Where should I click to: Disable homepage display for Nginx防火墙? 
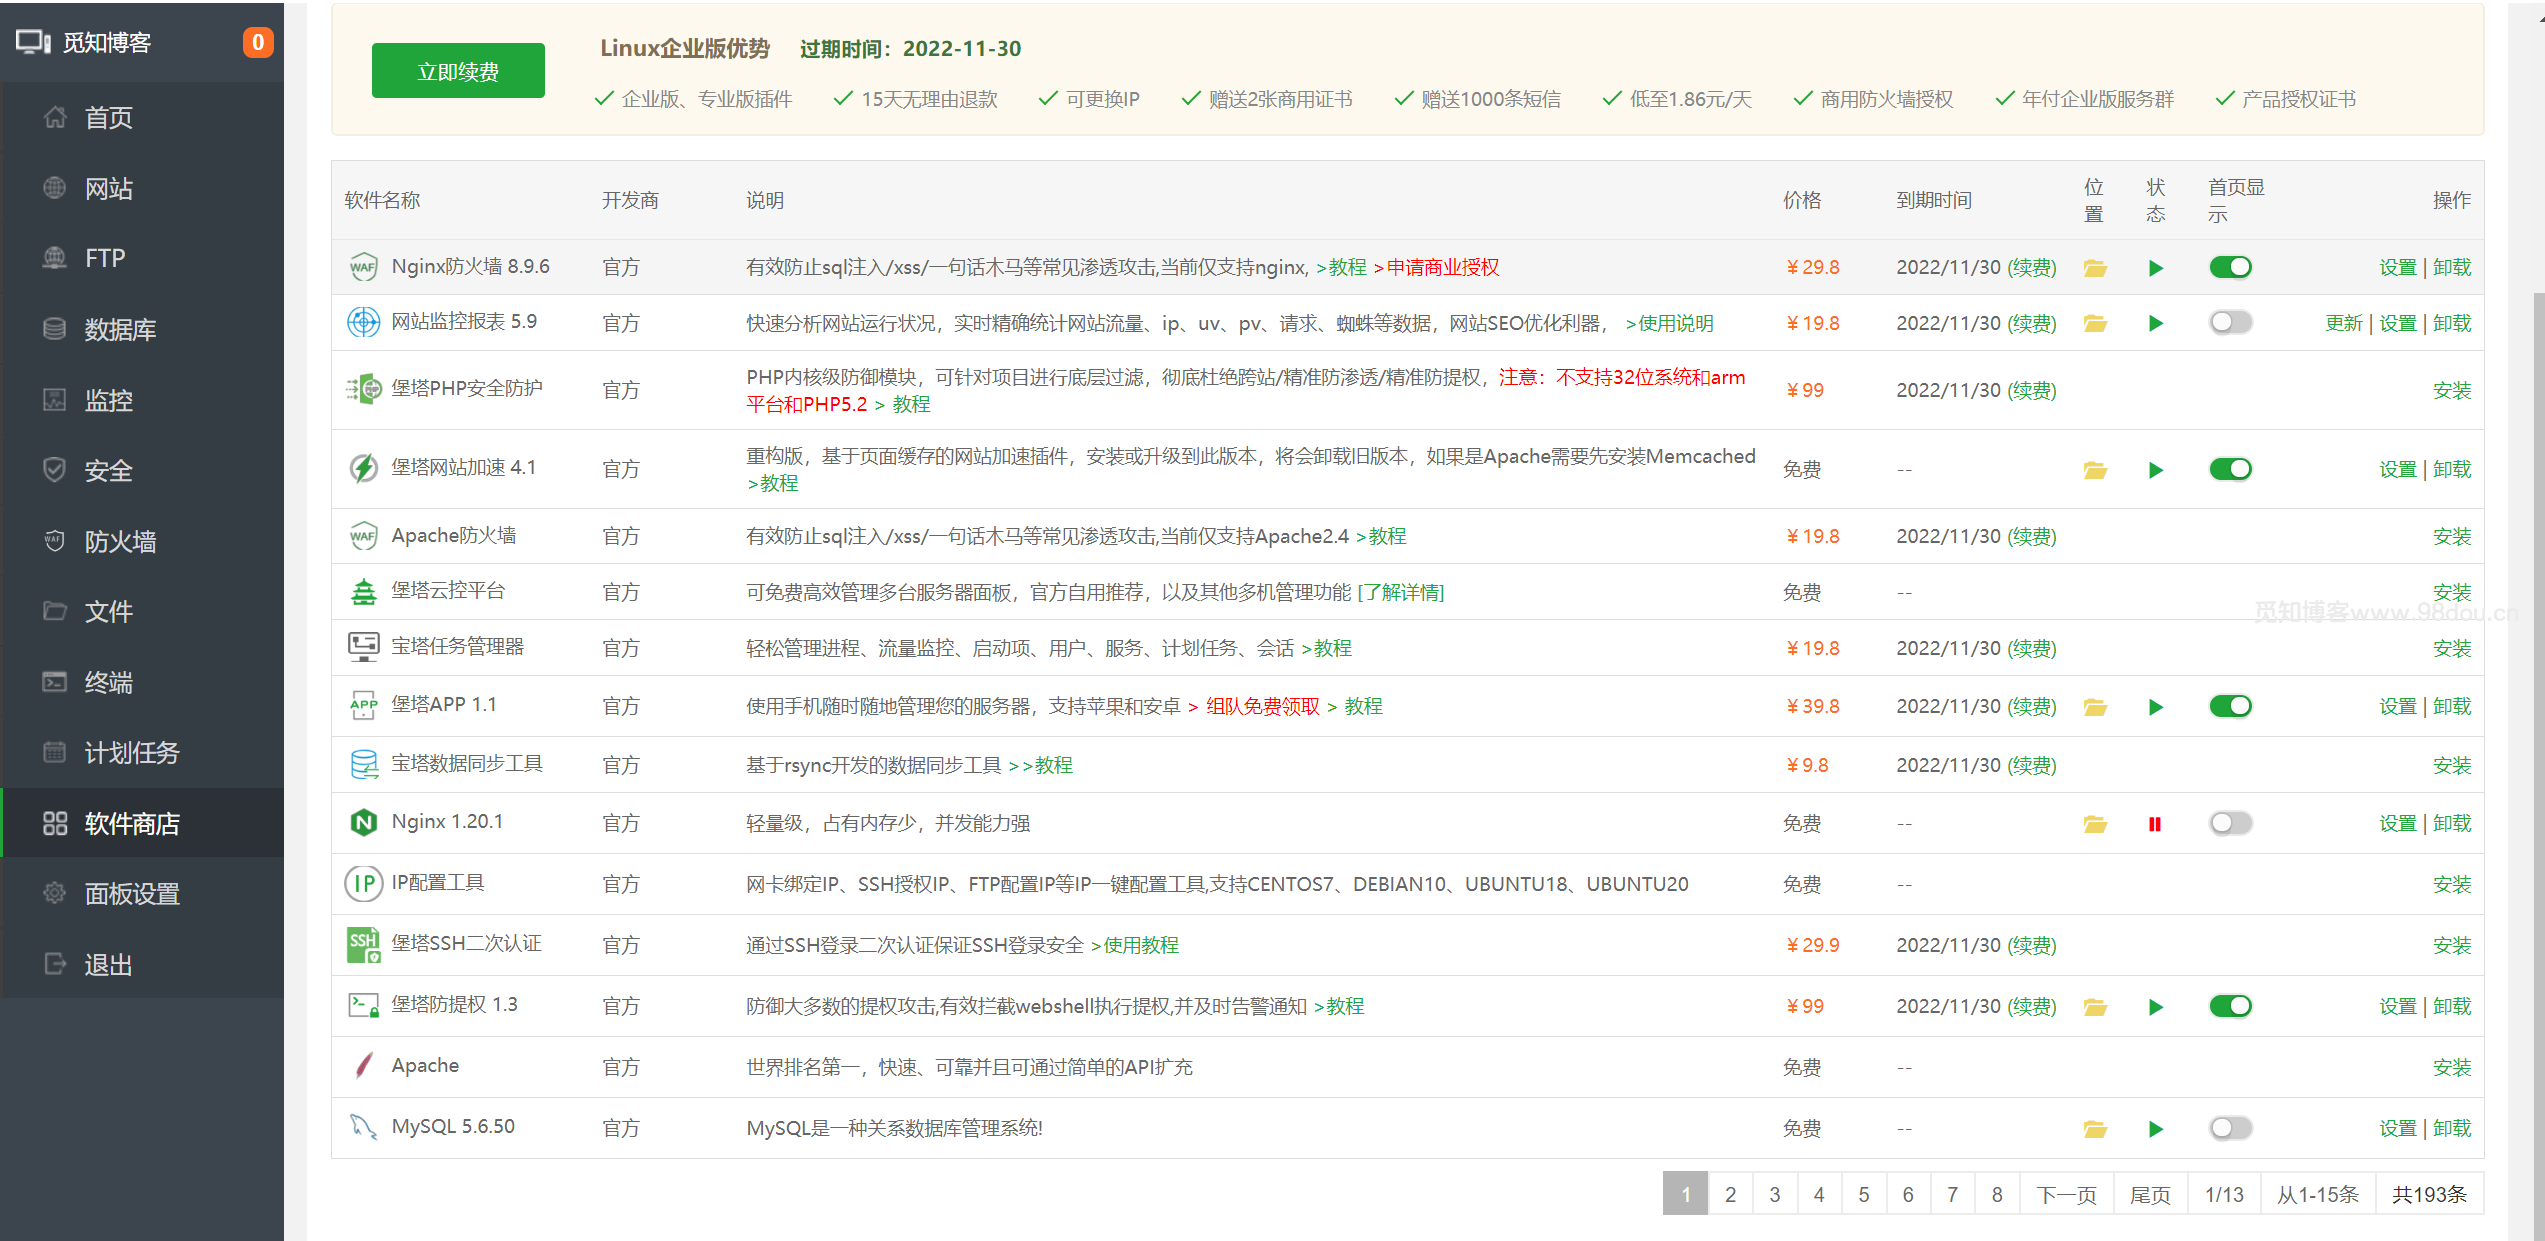pyautogui.click(x=2230, y=267)
